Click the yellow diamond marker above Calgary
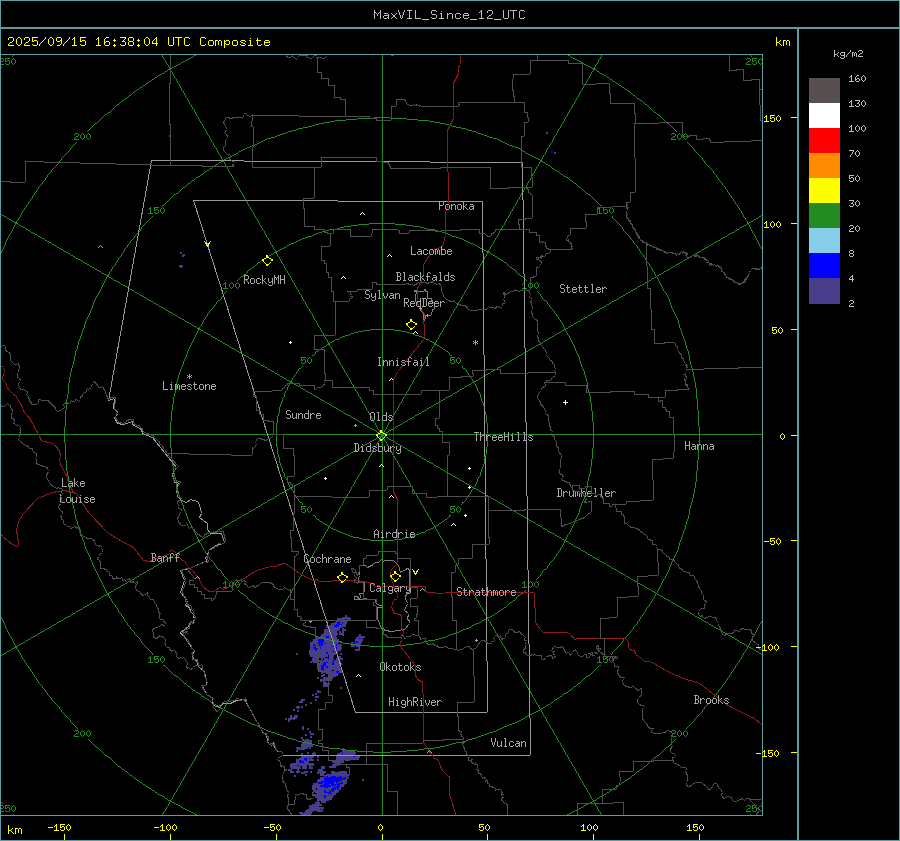Viewport: 900px width, 841px height. (x=395, y=576)
